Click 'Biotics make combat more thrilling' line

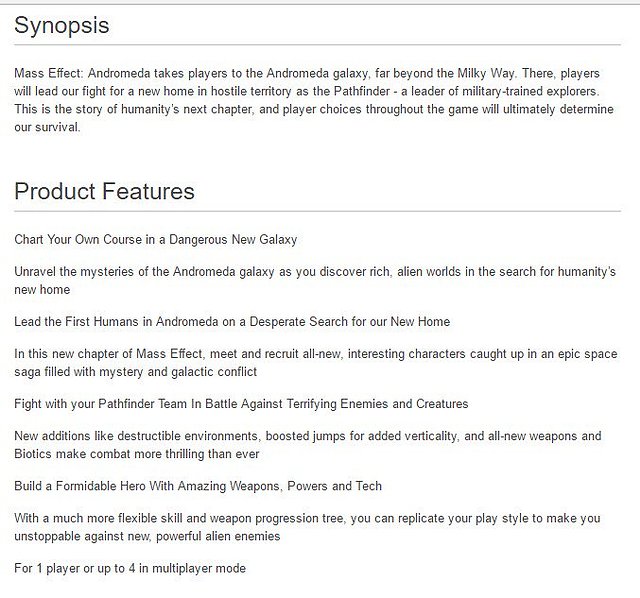click(x=137, y=454)
